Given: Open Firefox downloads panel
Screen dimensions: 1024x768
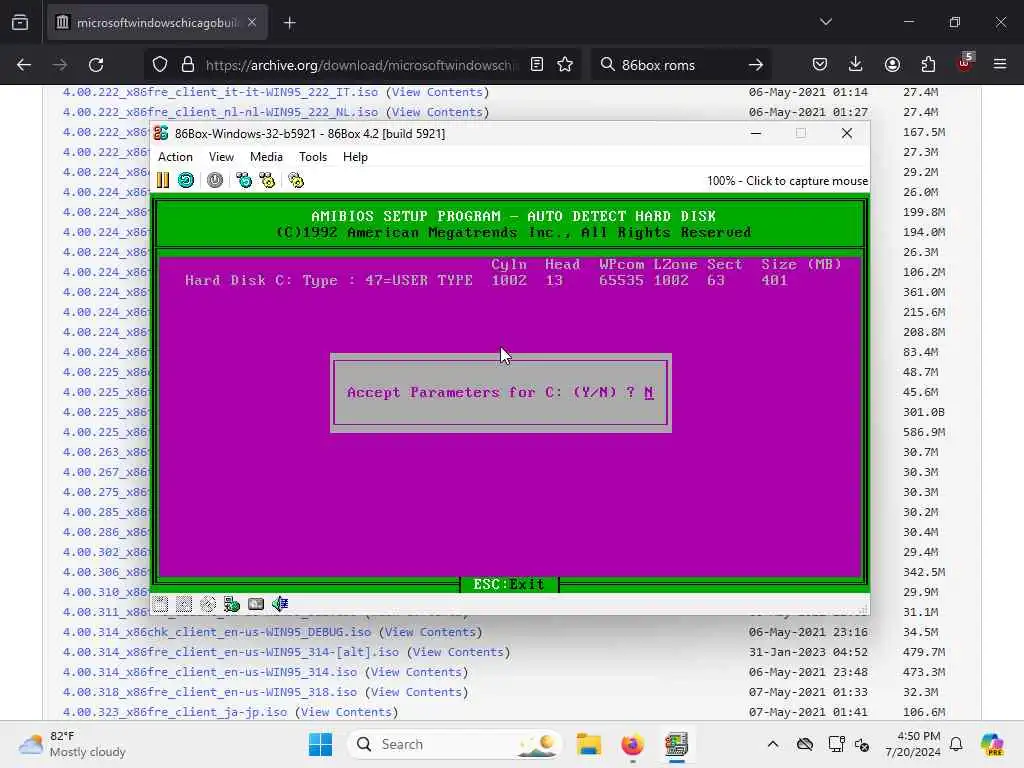Looking at the screenshot, I should (856, 65).
